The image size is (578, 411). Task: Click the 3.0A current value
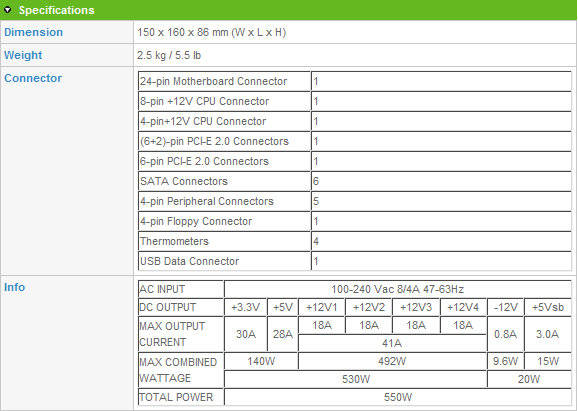[x=548, y=334]
